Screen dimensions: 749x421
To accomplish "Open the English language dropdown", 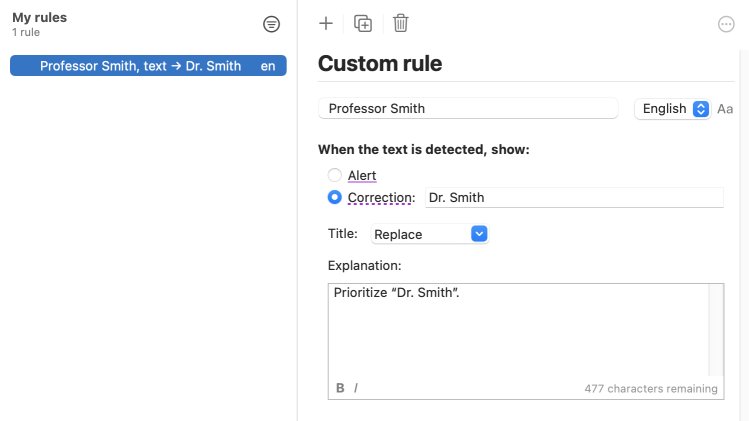I will (x=671, y=109).
